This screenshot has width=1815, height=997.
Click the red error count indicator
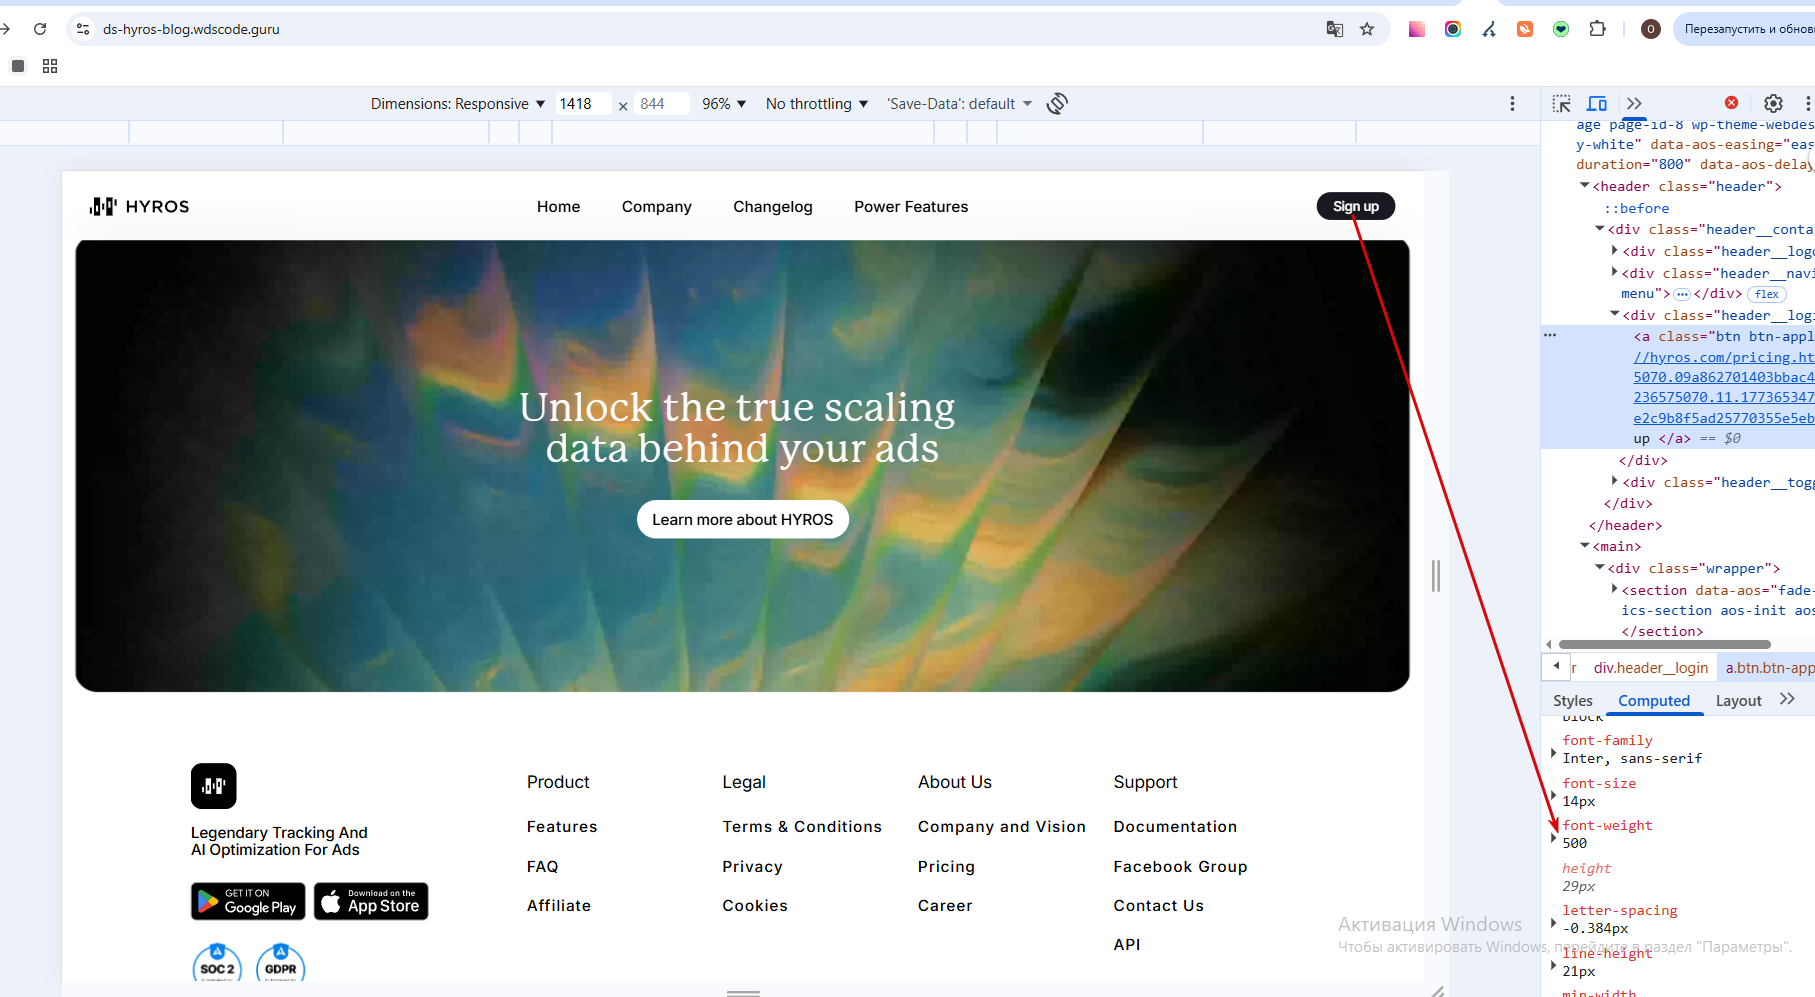pyautogui.click(x=1731, y=103)
